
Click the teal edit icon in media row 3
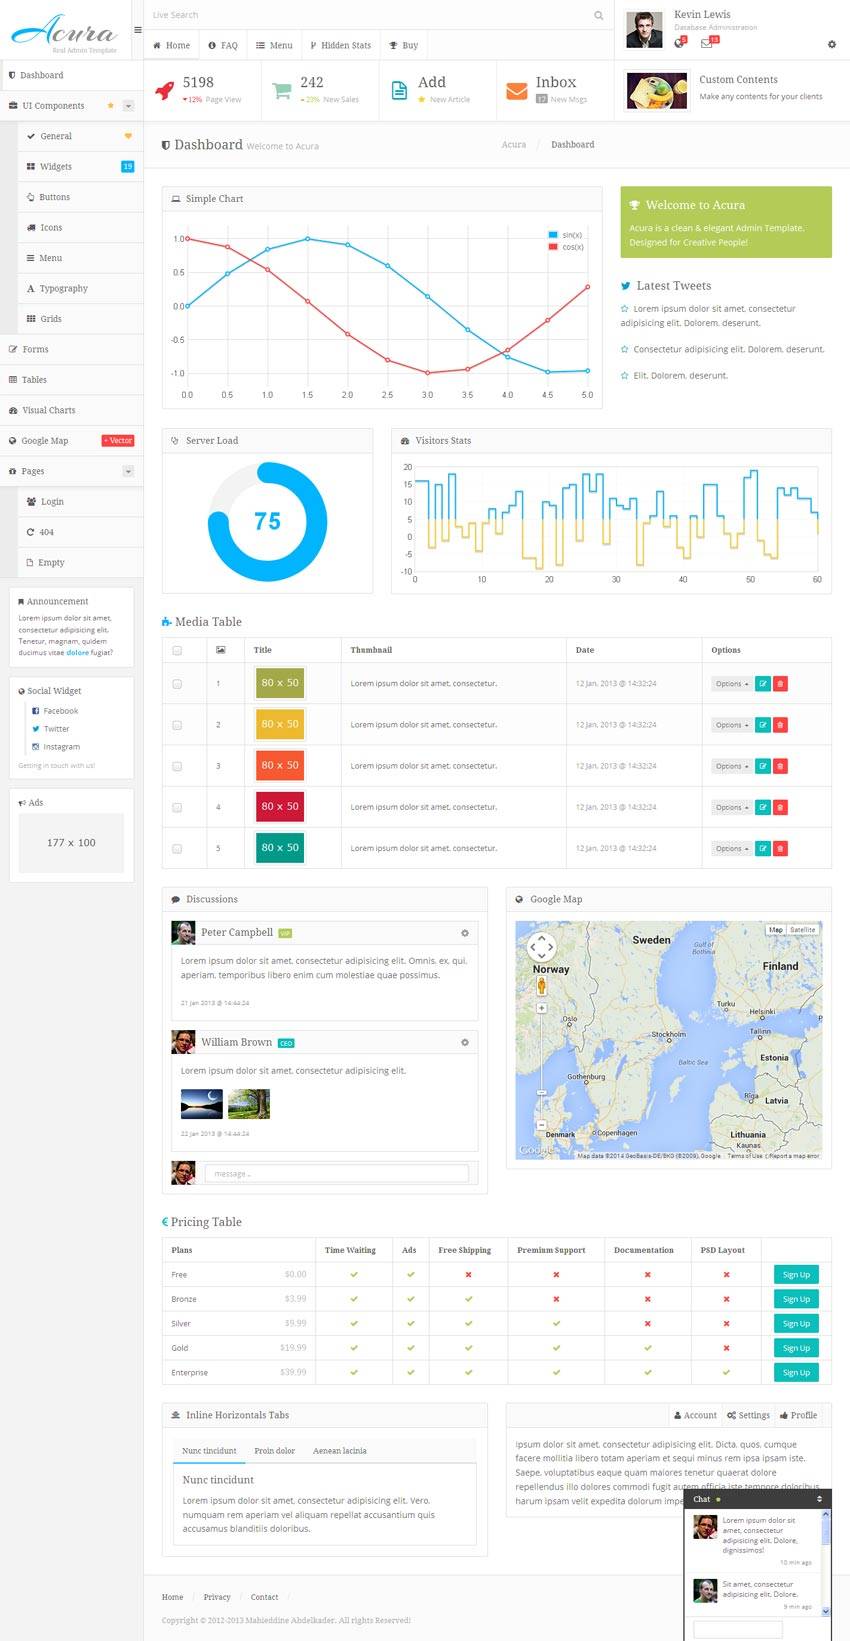tap(762, 766)
